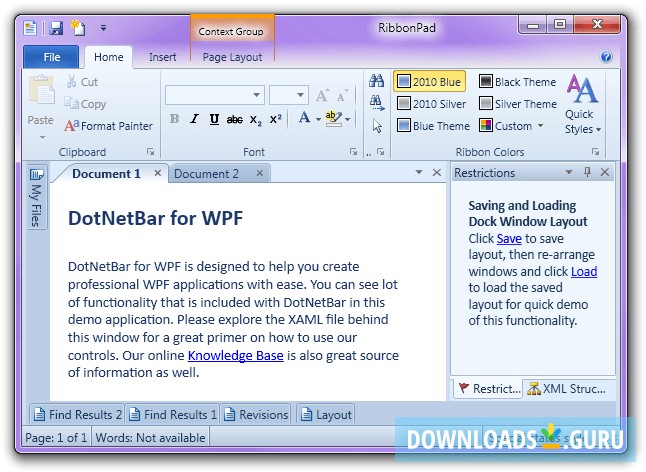Switch to the Page Layout ribbon tab
Viewport: 646px width, 472px height.
point(232,57)
